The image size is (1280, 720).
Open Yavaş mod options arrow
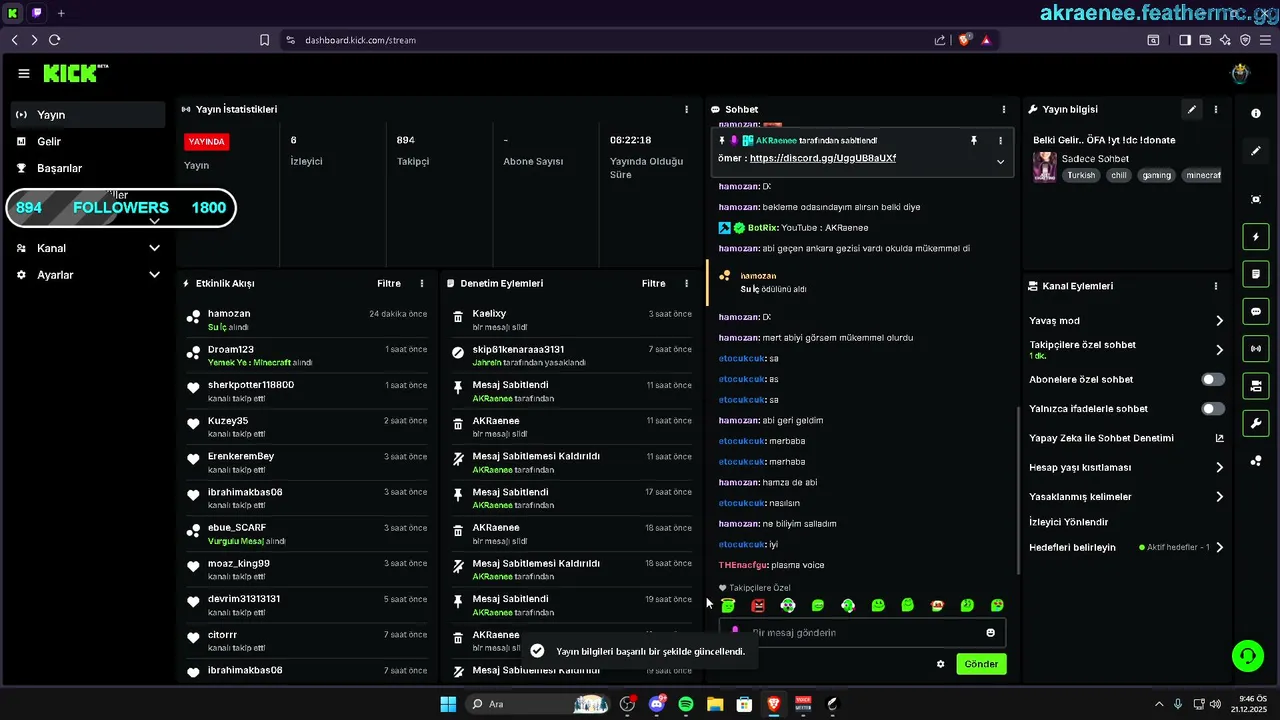(x=1219, y=321)
